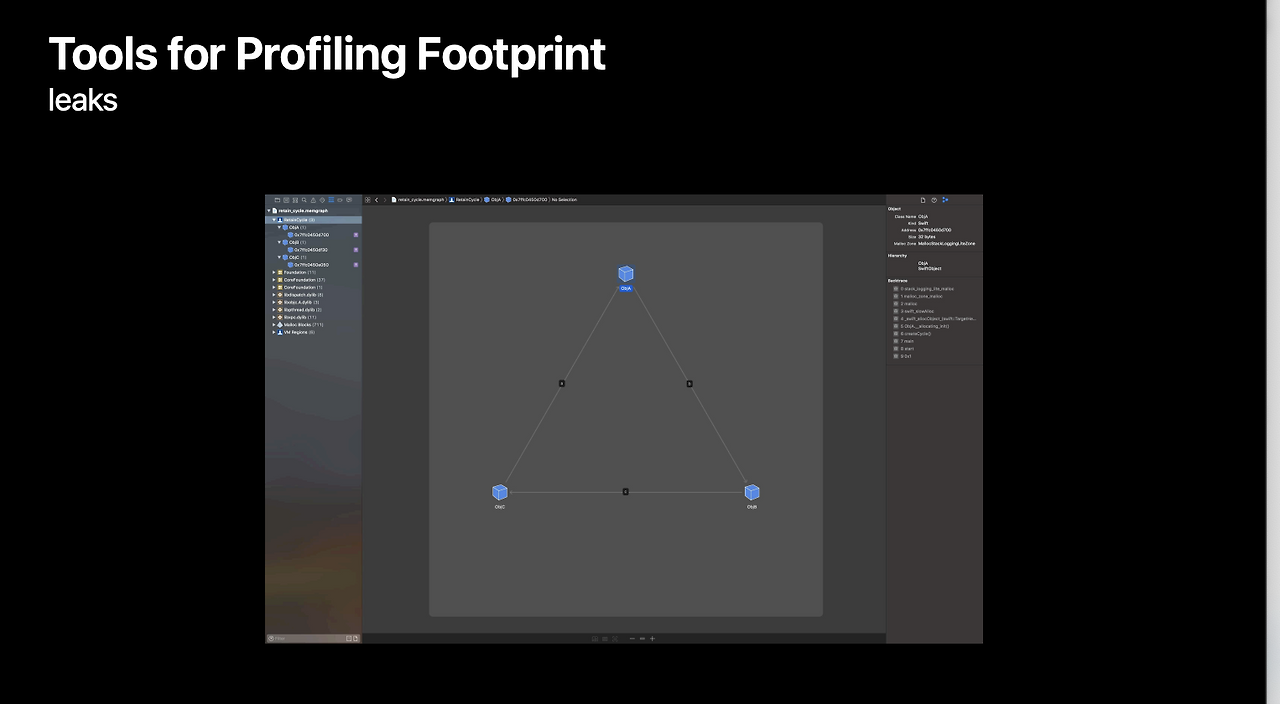The image size is (1280, 704).
Task: Expand the VM Regions group
Action: click(274, 332)
